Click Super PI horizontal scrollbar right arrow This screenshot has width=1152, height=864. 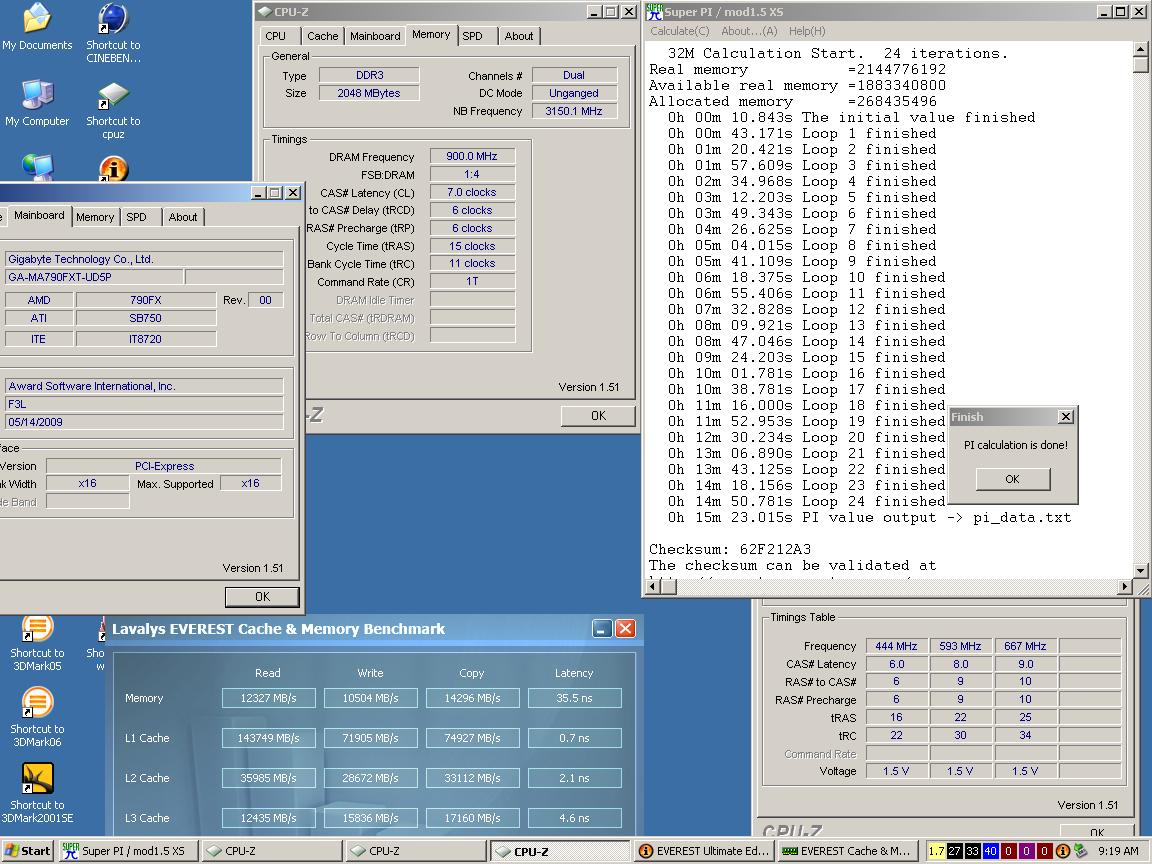click(1125, 586)
